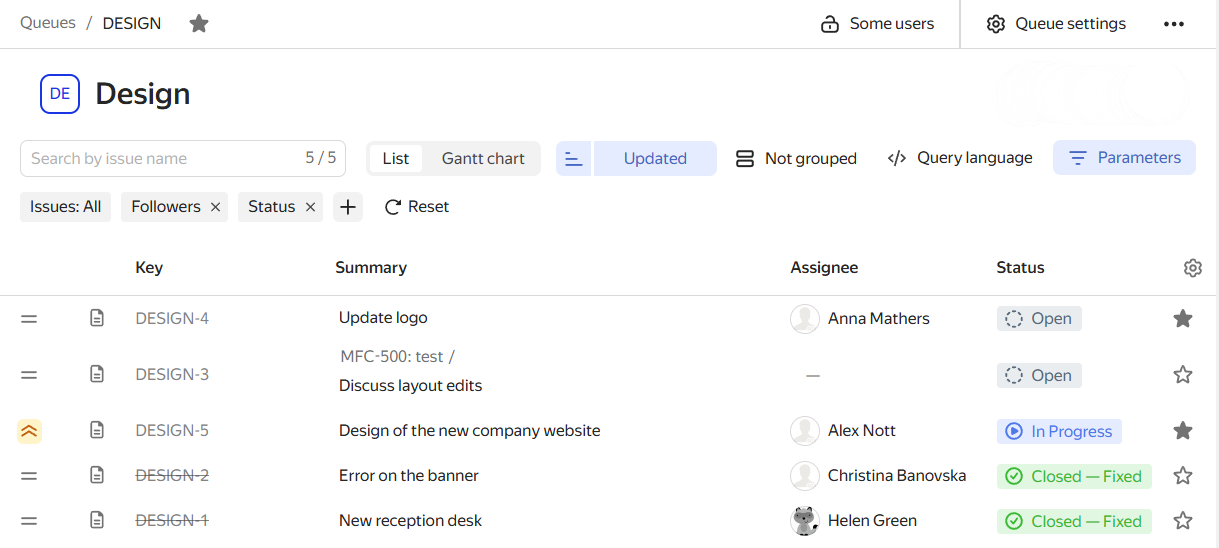Click the Reset filters button
1219x548 pixels.
point(417,207)
